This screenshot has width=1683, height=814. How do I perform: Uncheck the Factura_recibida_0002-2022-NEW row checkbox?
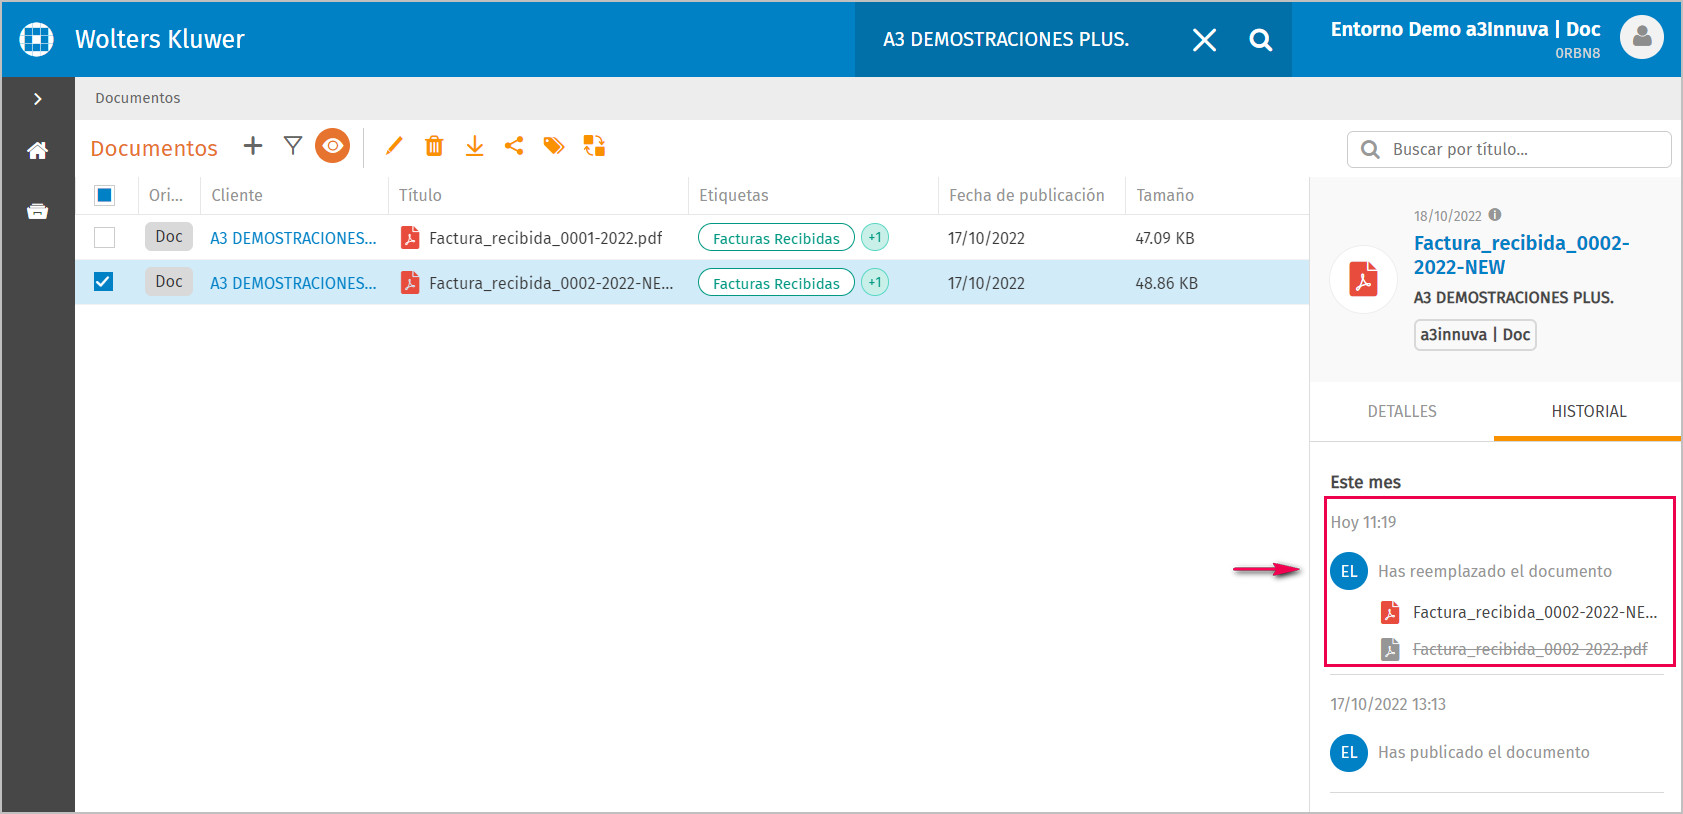(104, 282)
